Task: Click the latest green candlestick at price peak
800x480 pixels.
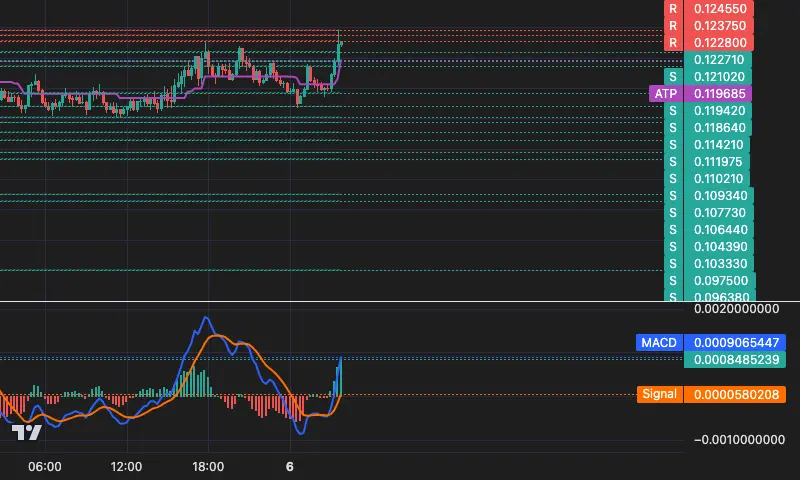Action: coord(339,49)
